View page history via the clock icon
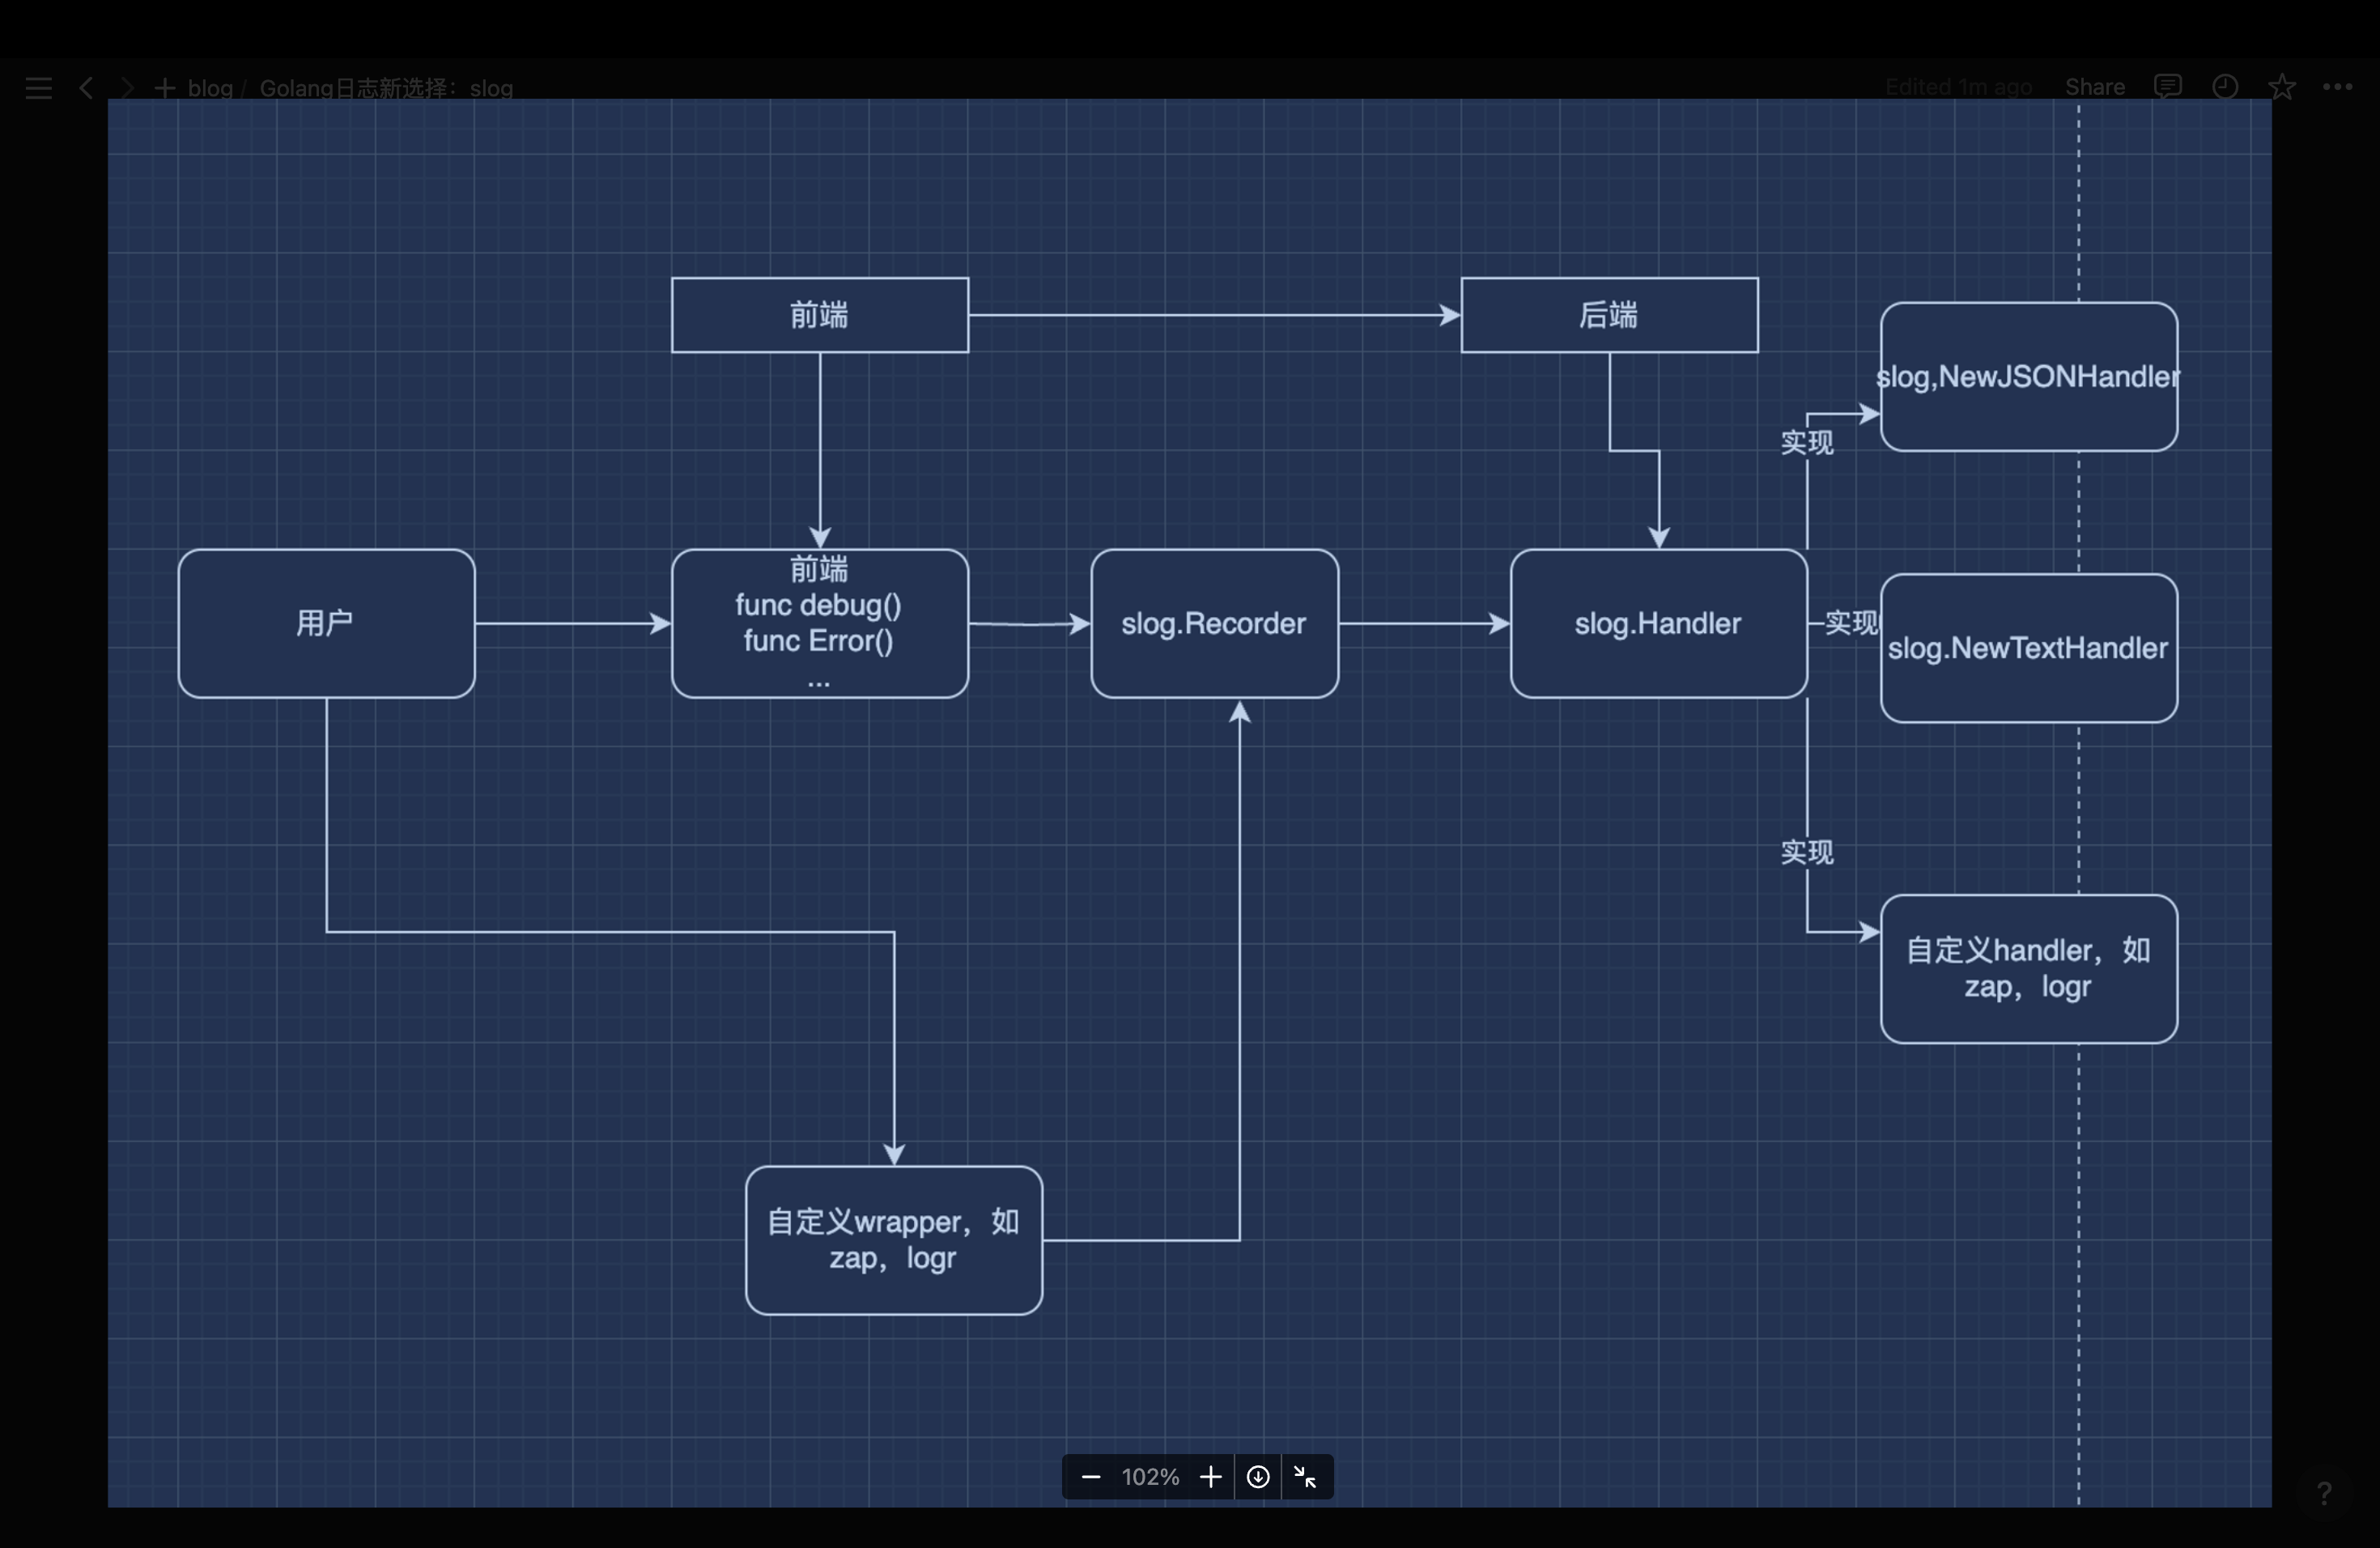 pos(2225,87)
